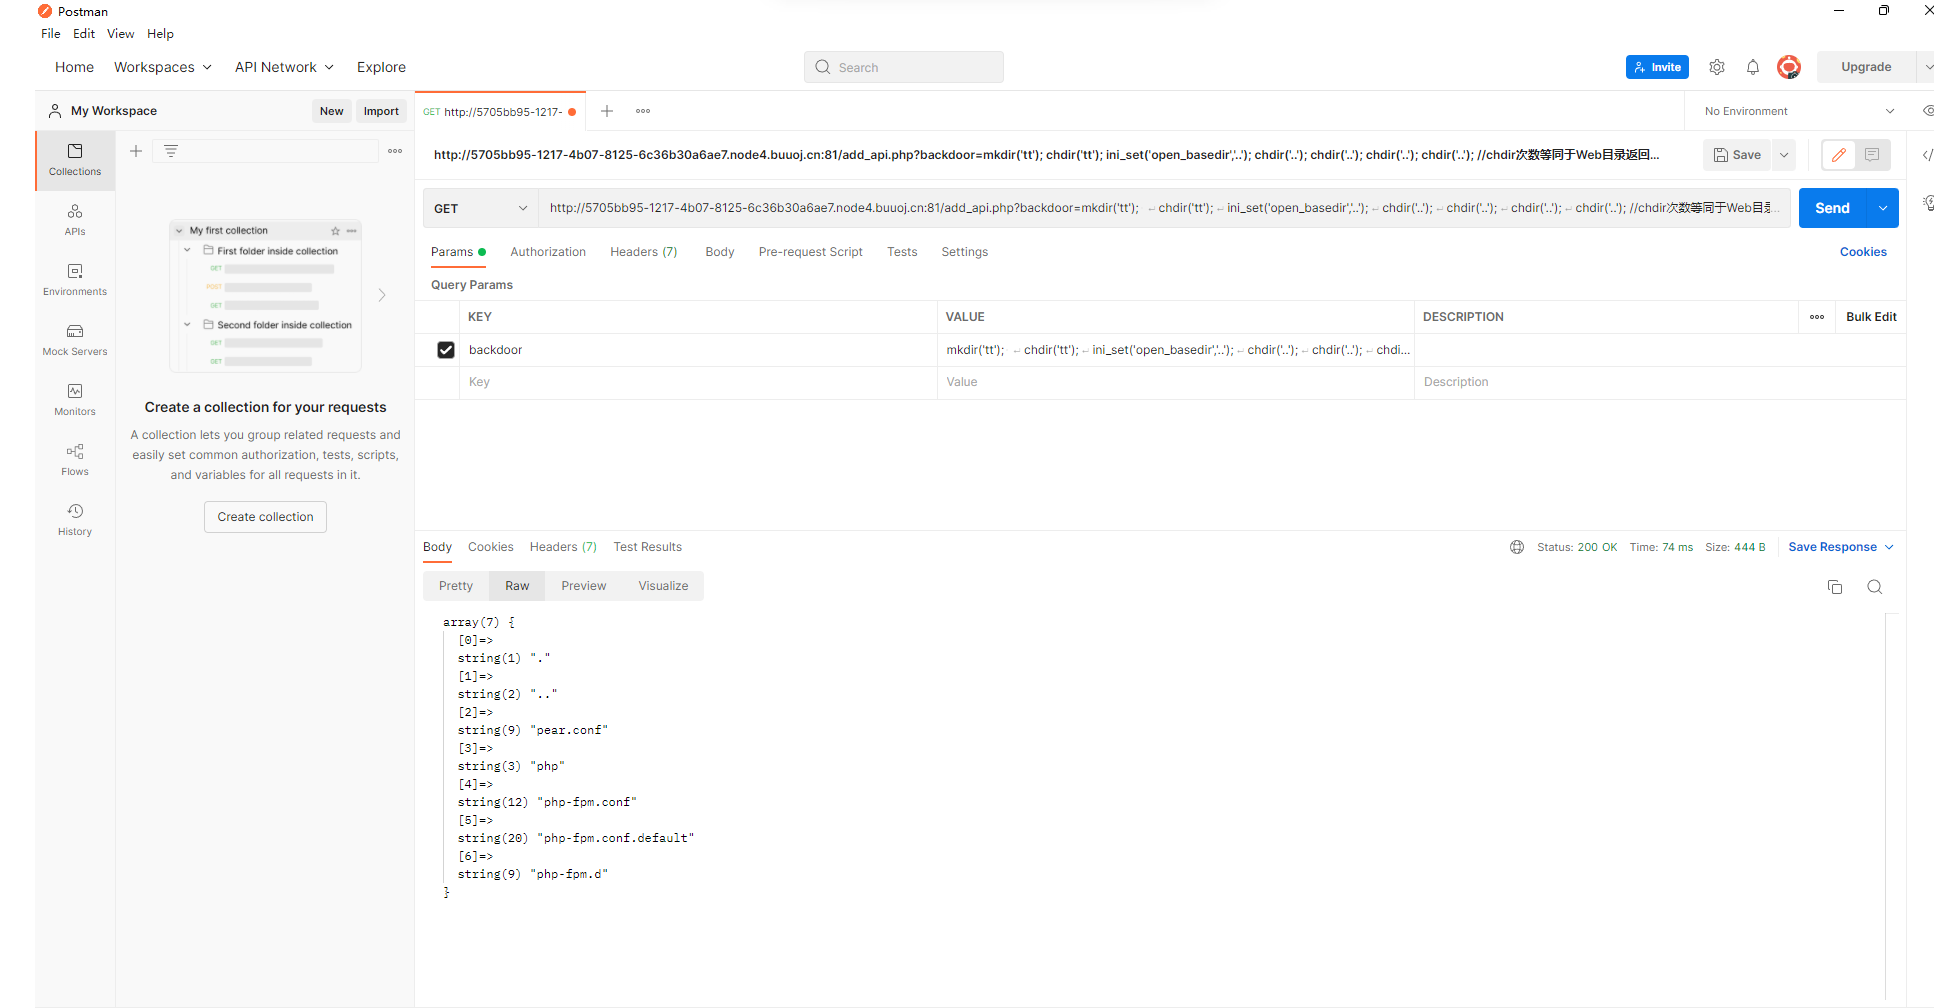Open the History sidebar panel
The width and height of the screenshot is (1934, 1008).
pos(75,520)
